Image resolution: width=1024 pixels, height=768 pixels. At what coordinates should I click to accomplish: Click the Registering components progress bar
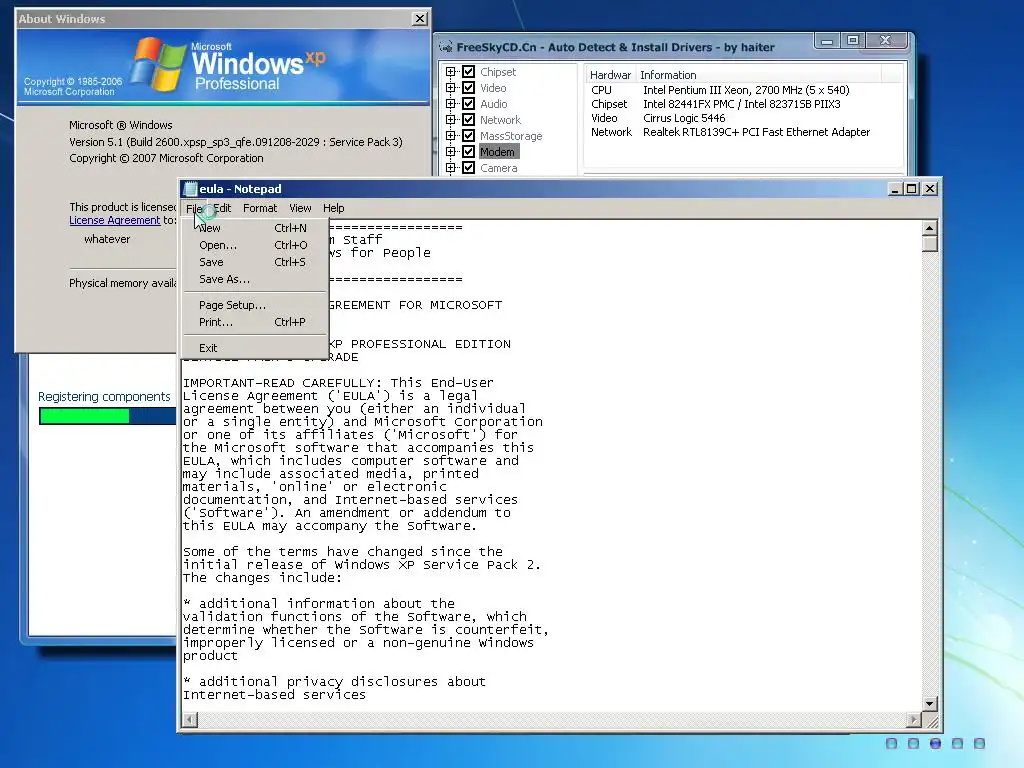click(108, 416)
